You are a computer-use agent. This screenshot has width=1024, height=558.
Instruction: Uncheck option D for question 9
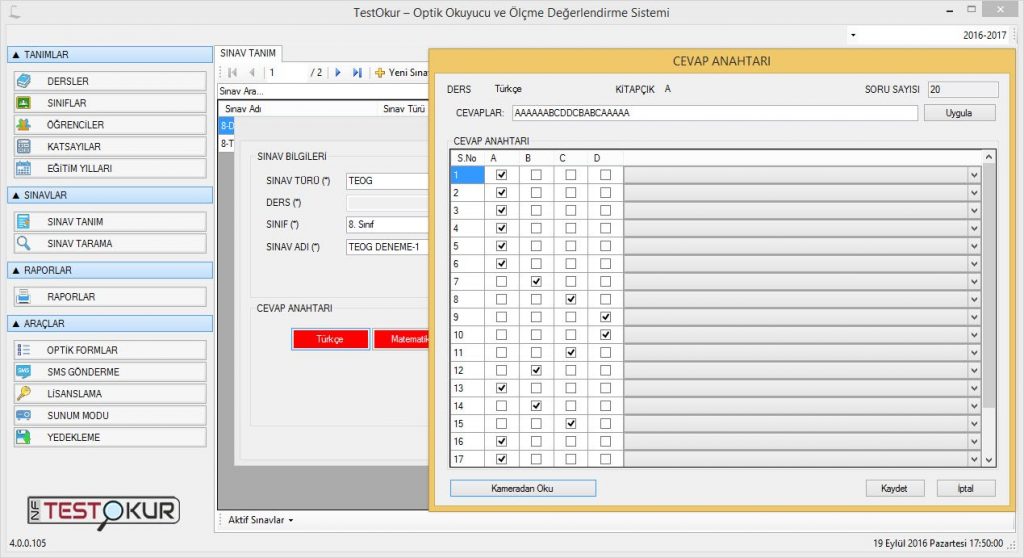[605, 317]
